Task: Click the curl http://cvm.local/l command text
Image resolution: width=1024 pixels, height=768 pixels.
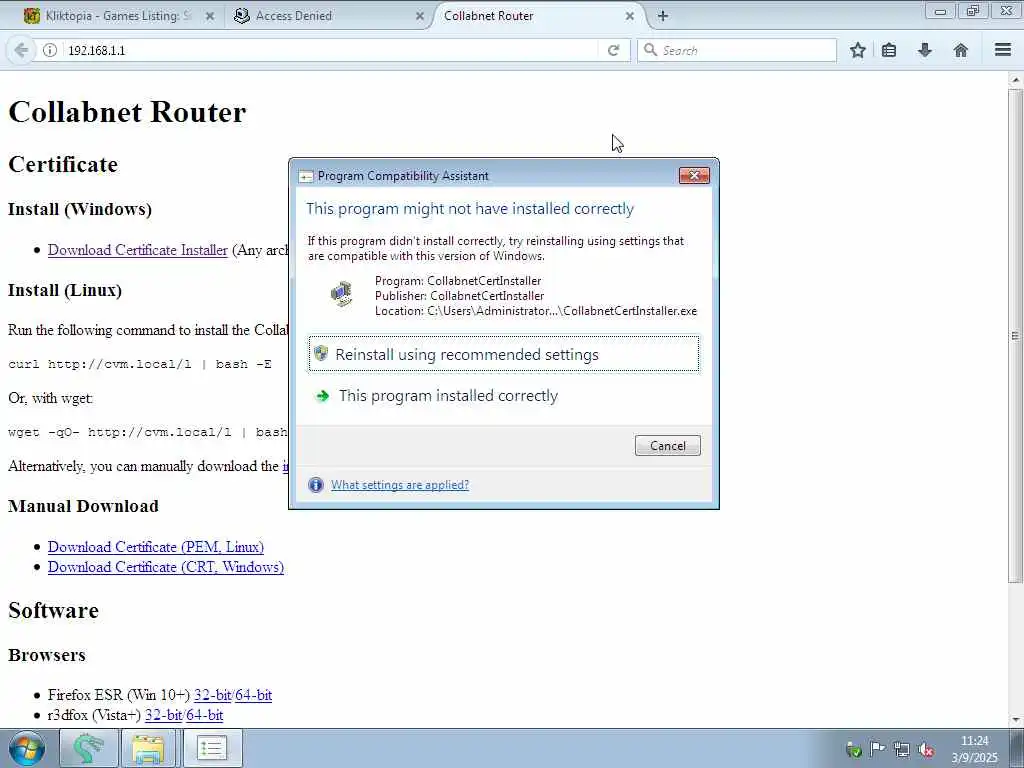Action: coord(140,364)
